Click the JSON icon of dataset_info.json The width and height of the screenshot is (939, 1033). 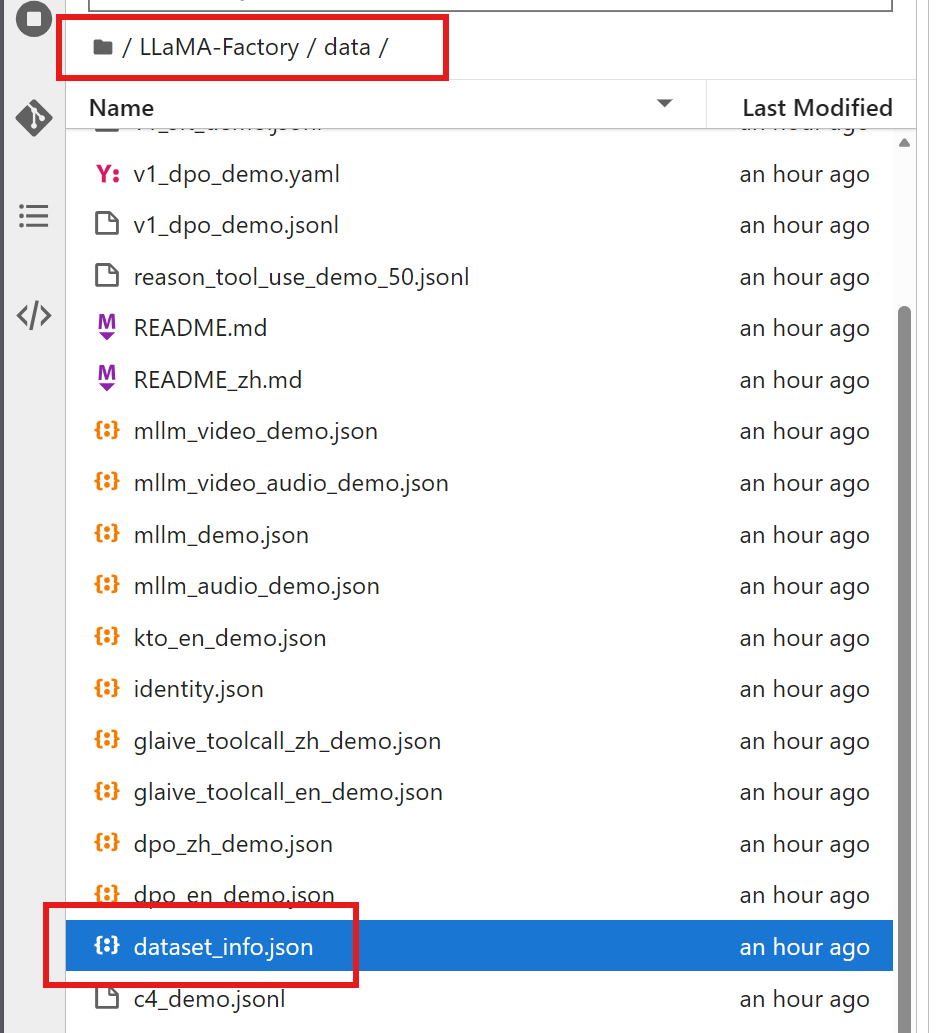point(107,945)
